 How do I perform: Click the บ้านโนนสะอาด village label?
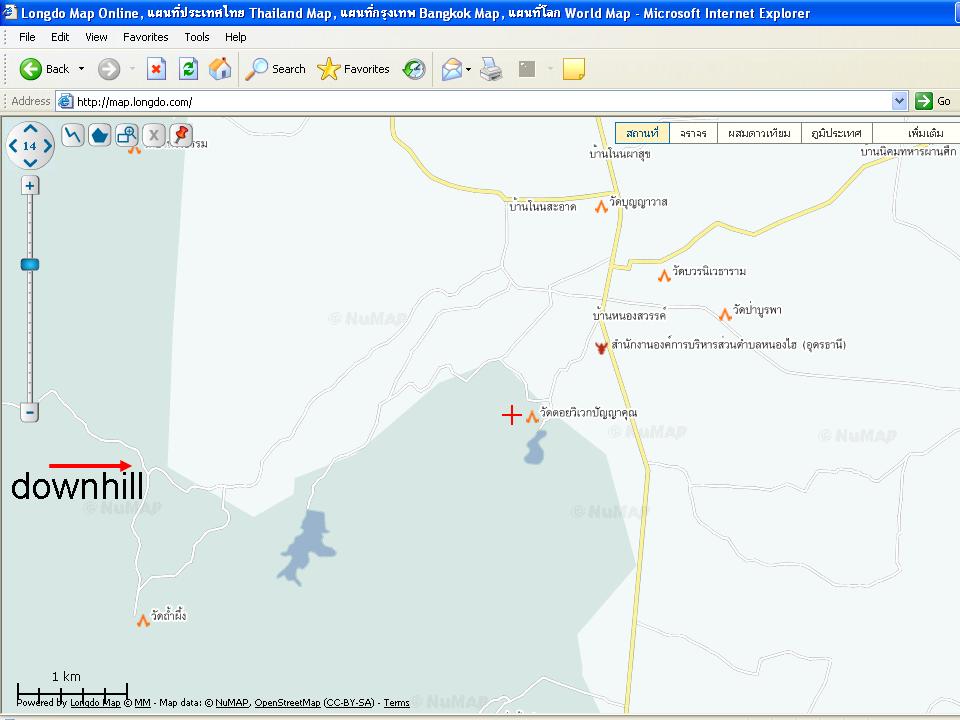click(x=542, y=206)
